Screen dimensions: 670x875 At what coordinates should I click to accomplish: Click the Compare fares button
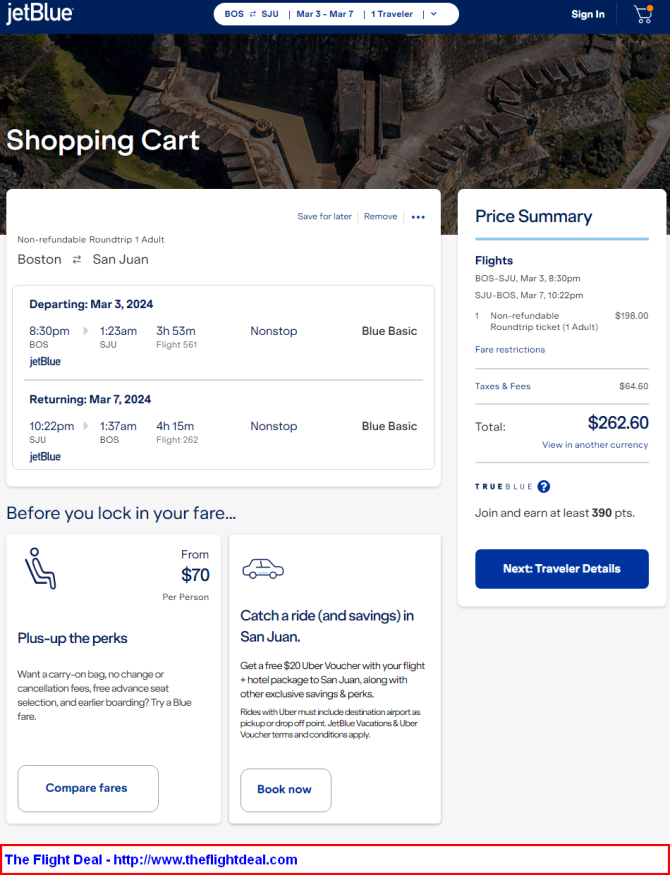[x=88, y=788]
